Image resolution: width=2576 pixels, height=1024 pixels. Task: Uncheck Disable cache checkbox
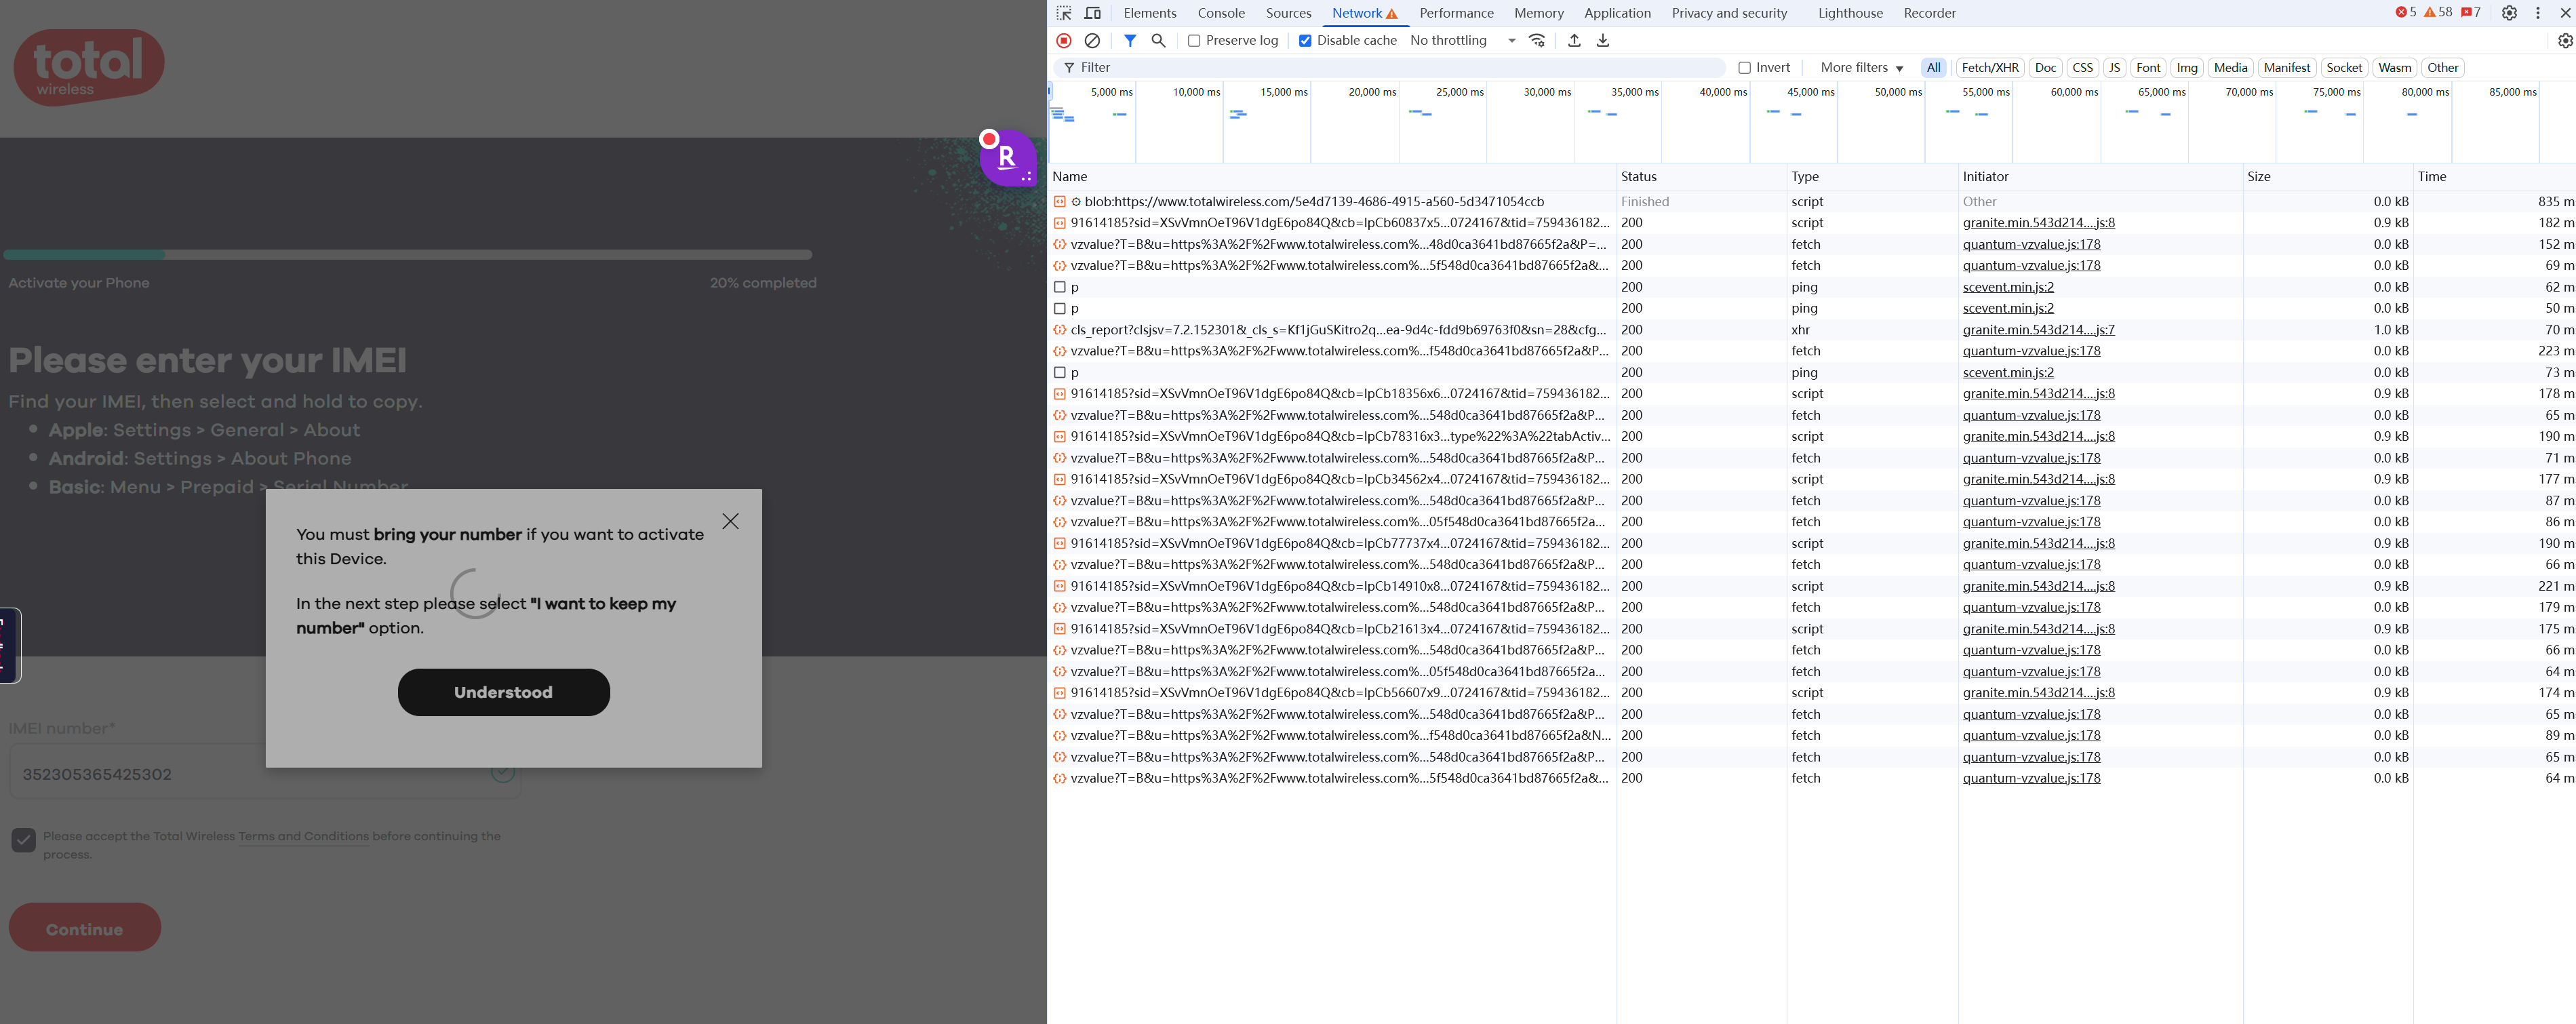click(1305, 41)
